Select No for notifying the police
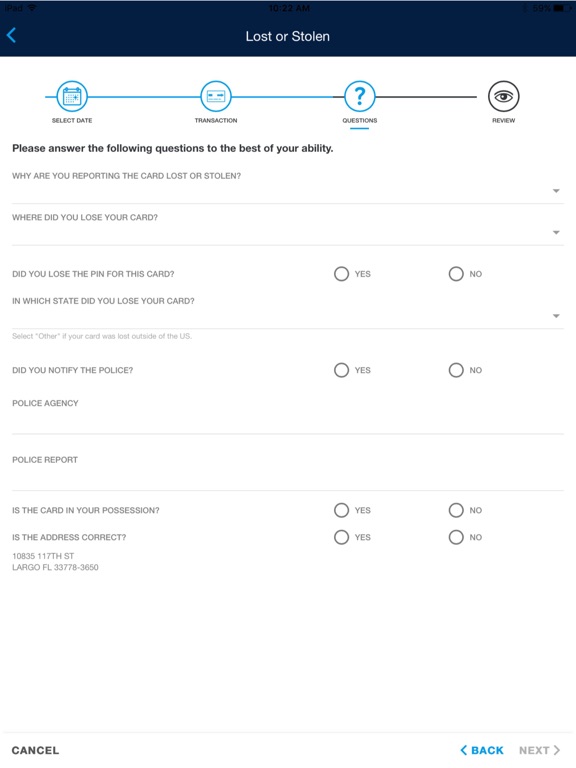Viewport: 576px width, 768px height. coord(456,370)
